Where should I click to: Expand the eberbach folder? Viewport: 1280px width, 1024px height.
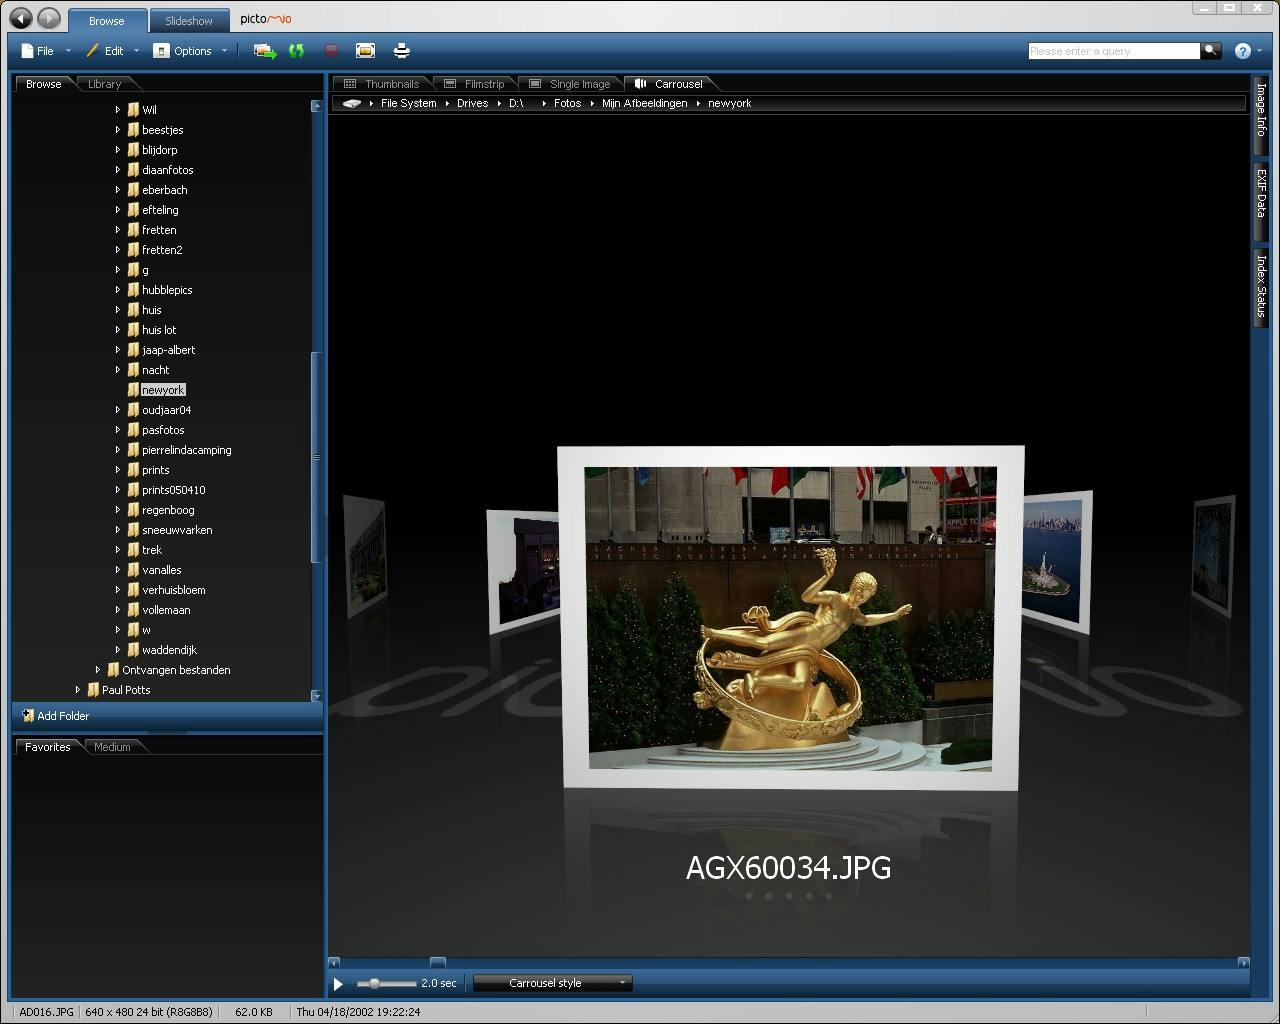(117, 190)
